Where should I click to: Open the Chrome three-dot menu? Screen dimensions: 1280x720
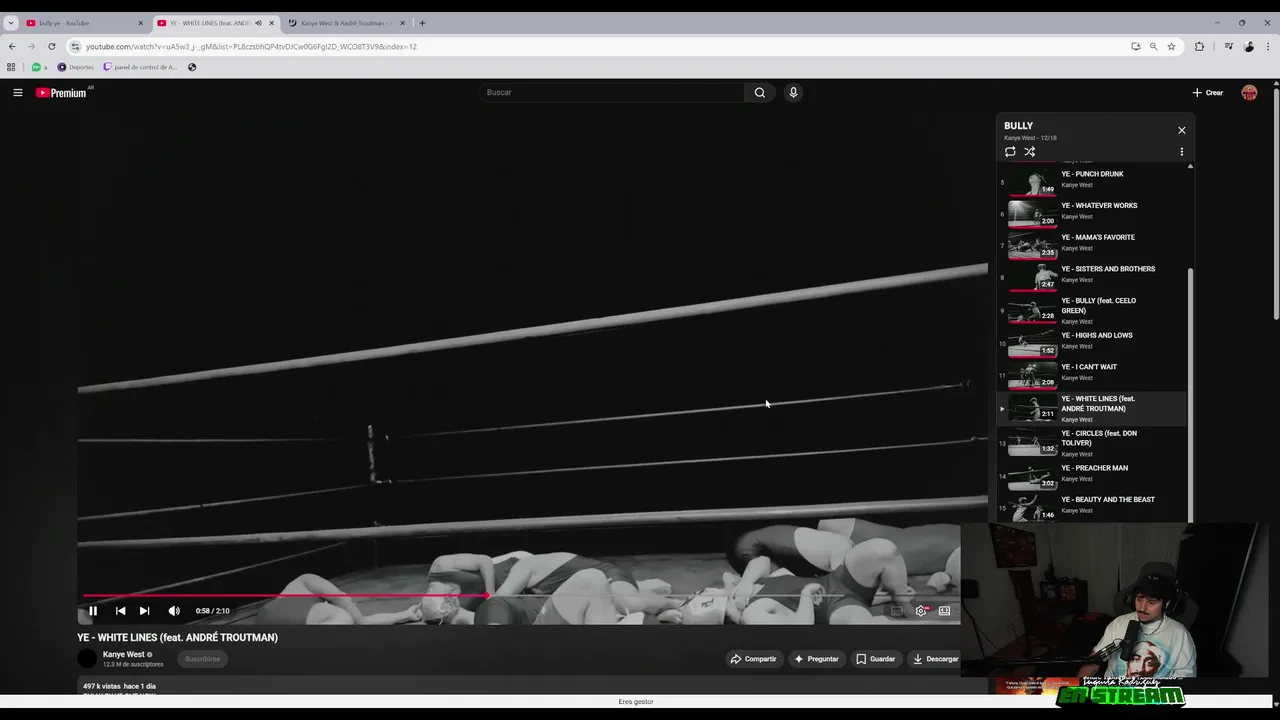coord(1268,46)
